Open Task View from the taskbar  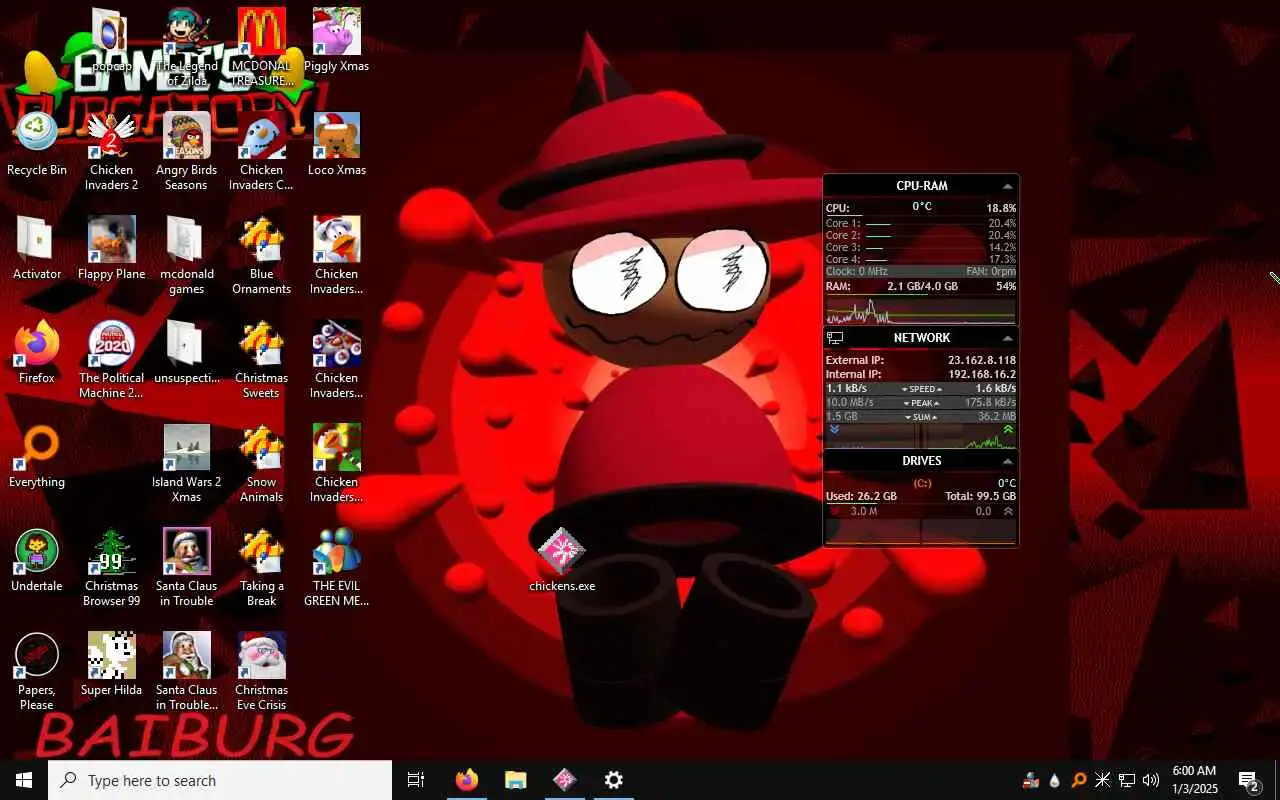(x=416, y=780)
